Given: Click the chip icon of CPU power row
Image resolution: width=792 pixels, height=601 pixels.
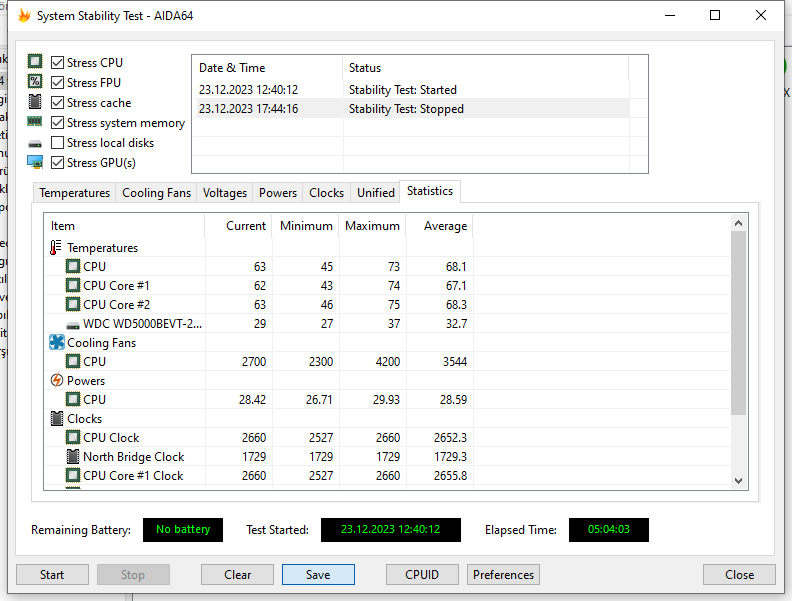Looking at the screenshot, I should click(73, 399).
